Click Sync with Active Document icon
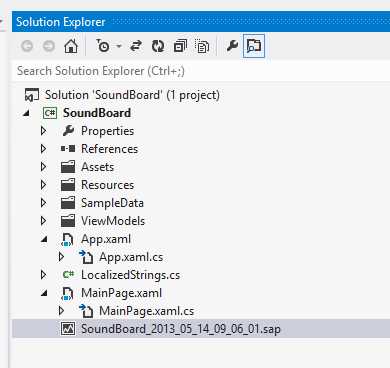This screenshot has height=368, width=390. pos(136,46)
